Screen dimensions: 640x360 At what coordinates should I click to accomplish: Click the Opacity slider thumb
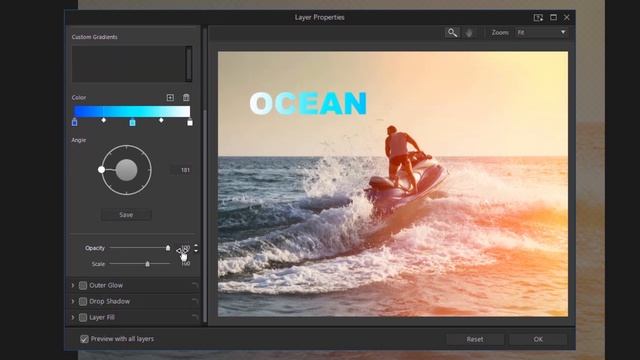168,248
